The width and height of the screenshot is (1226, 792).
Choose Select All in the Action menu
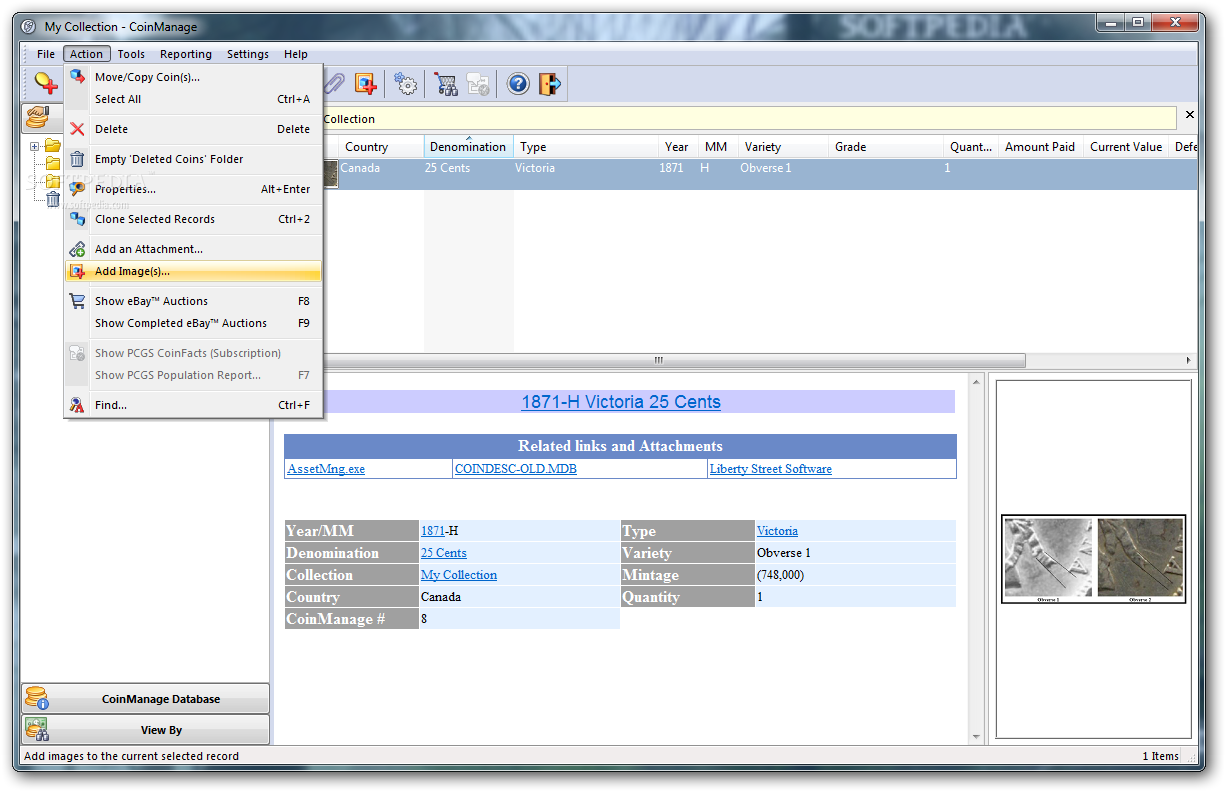[x=193, y=99]
